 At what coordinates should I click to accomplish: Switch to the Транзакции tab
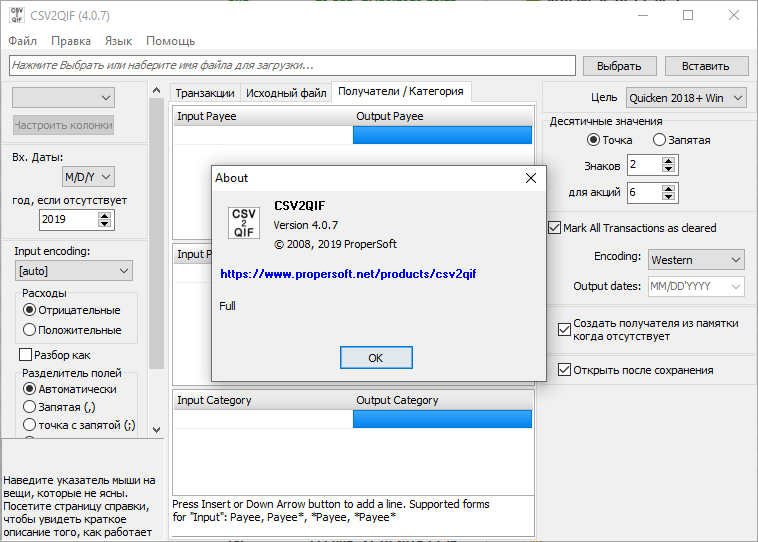click(x=204, y=93)
